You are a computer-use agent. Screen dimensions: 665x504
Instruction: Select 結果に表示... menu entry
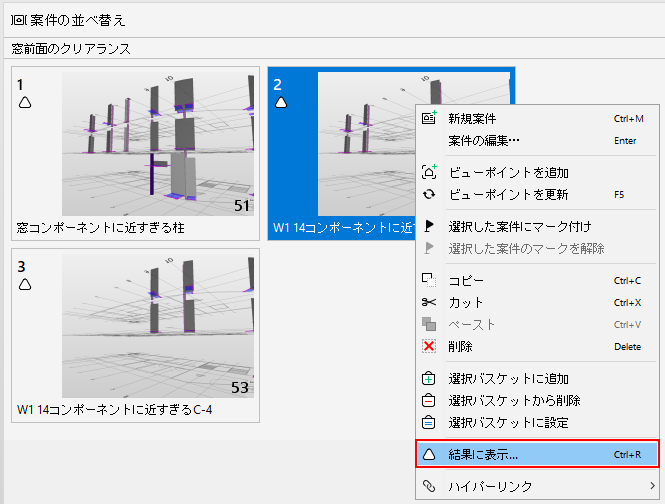[x=537, y=454]
